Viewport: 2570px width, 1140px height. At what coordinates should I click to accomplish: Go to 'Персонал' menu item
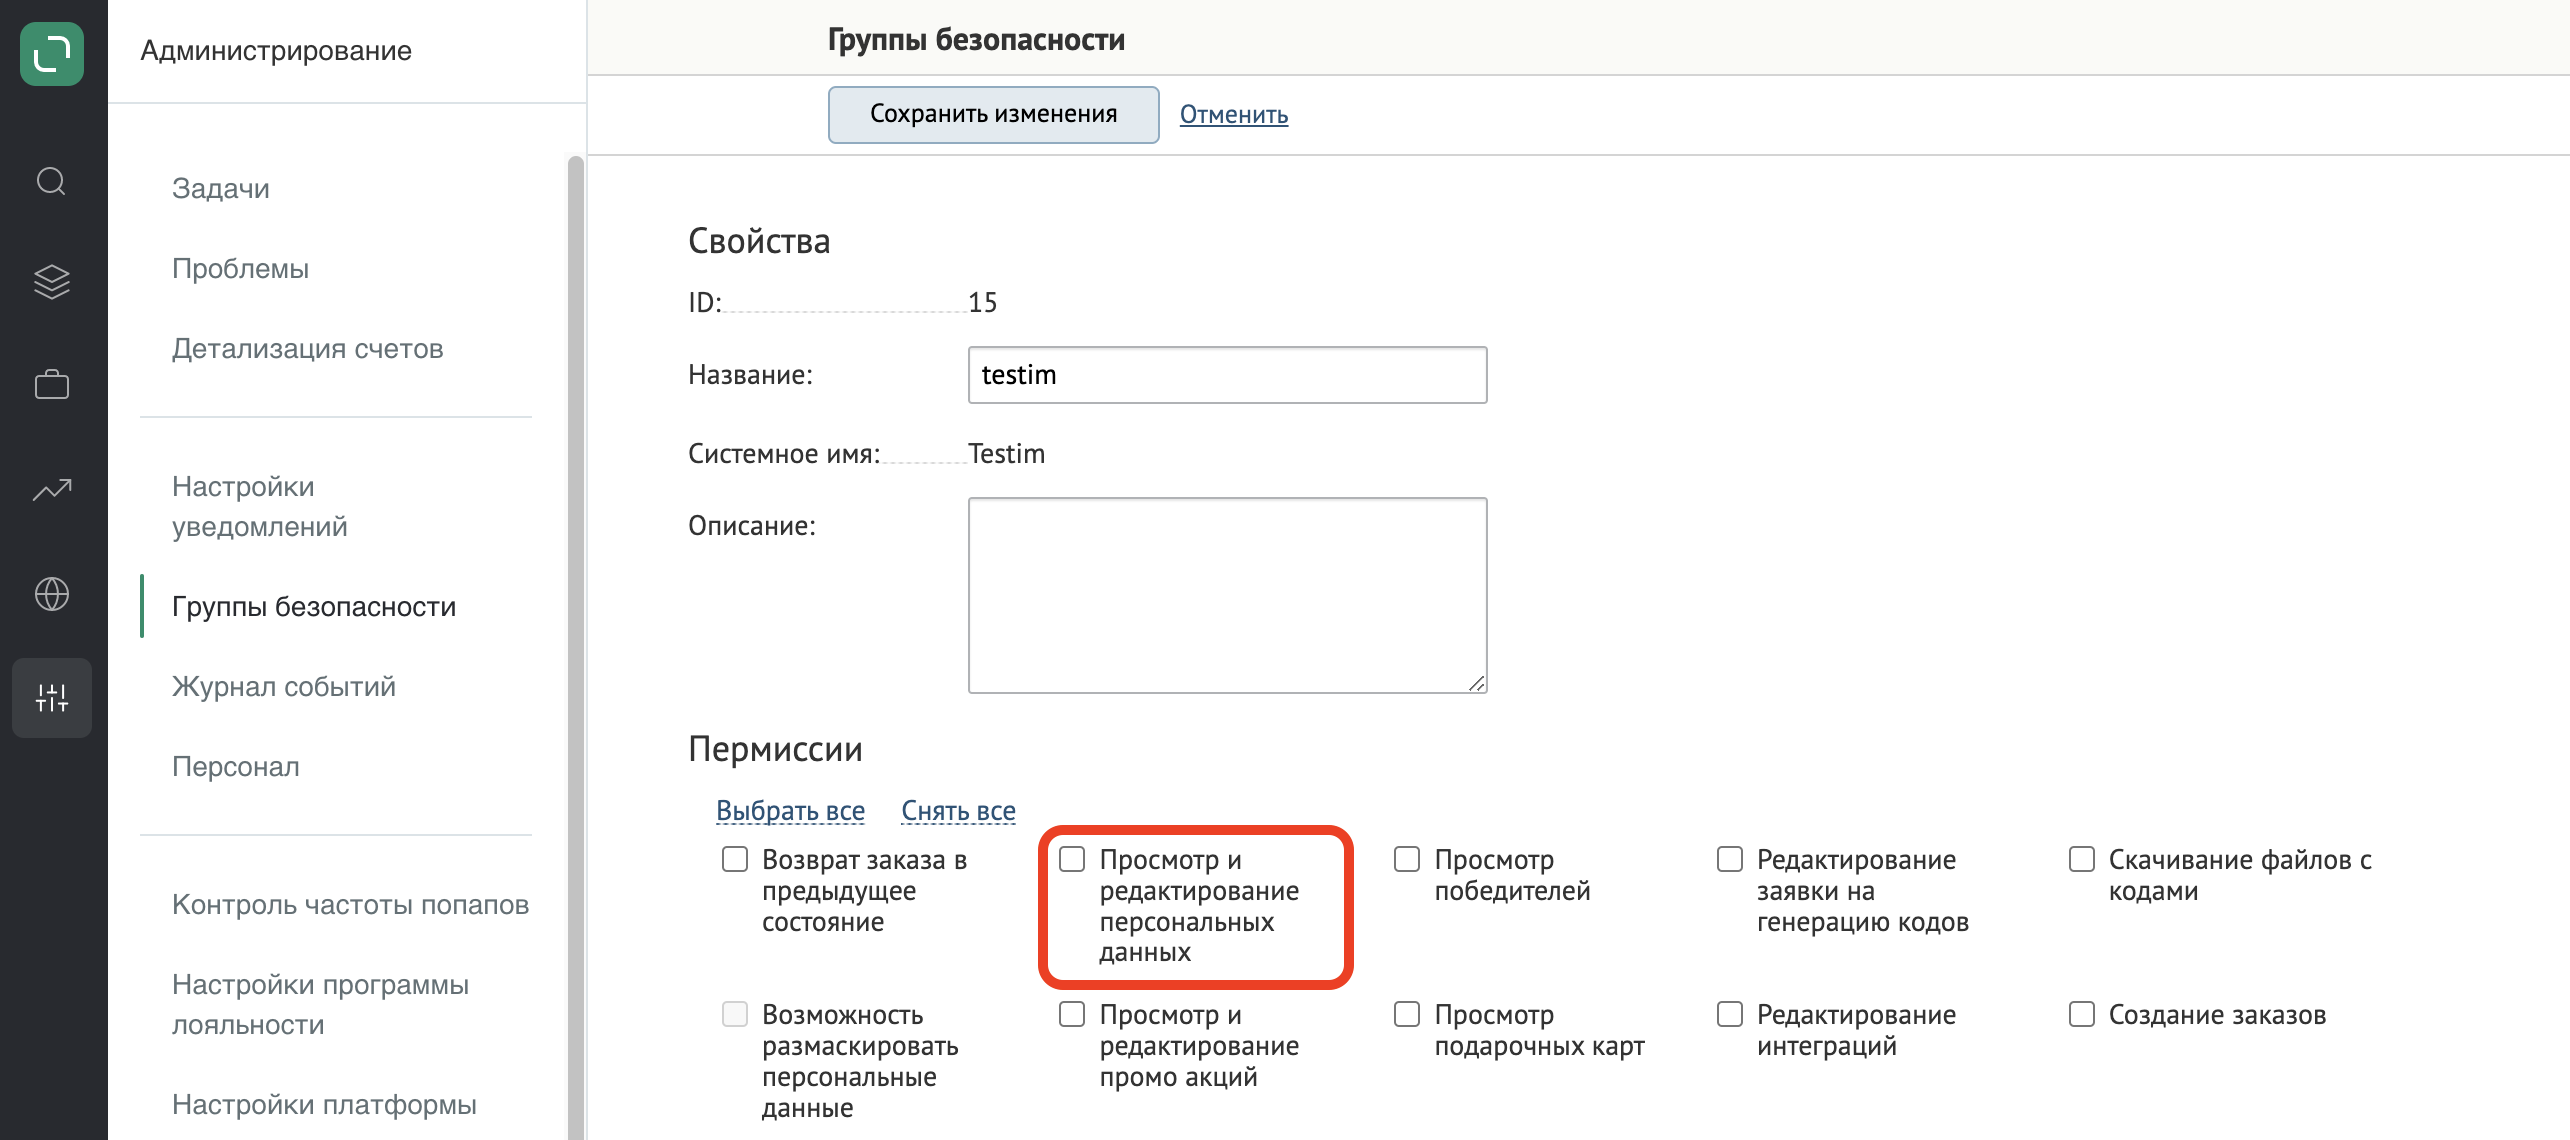point(236,766)
